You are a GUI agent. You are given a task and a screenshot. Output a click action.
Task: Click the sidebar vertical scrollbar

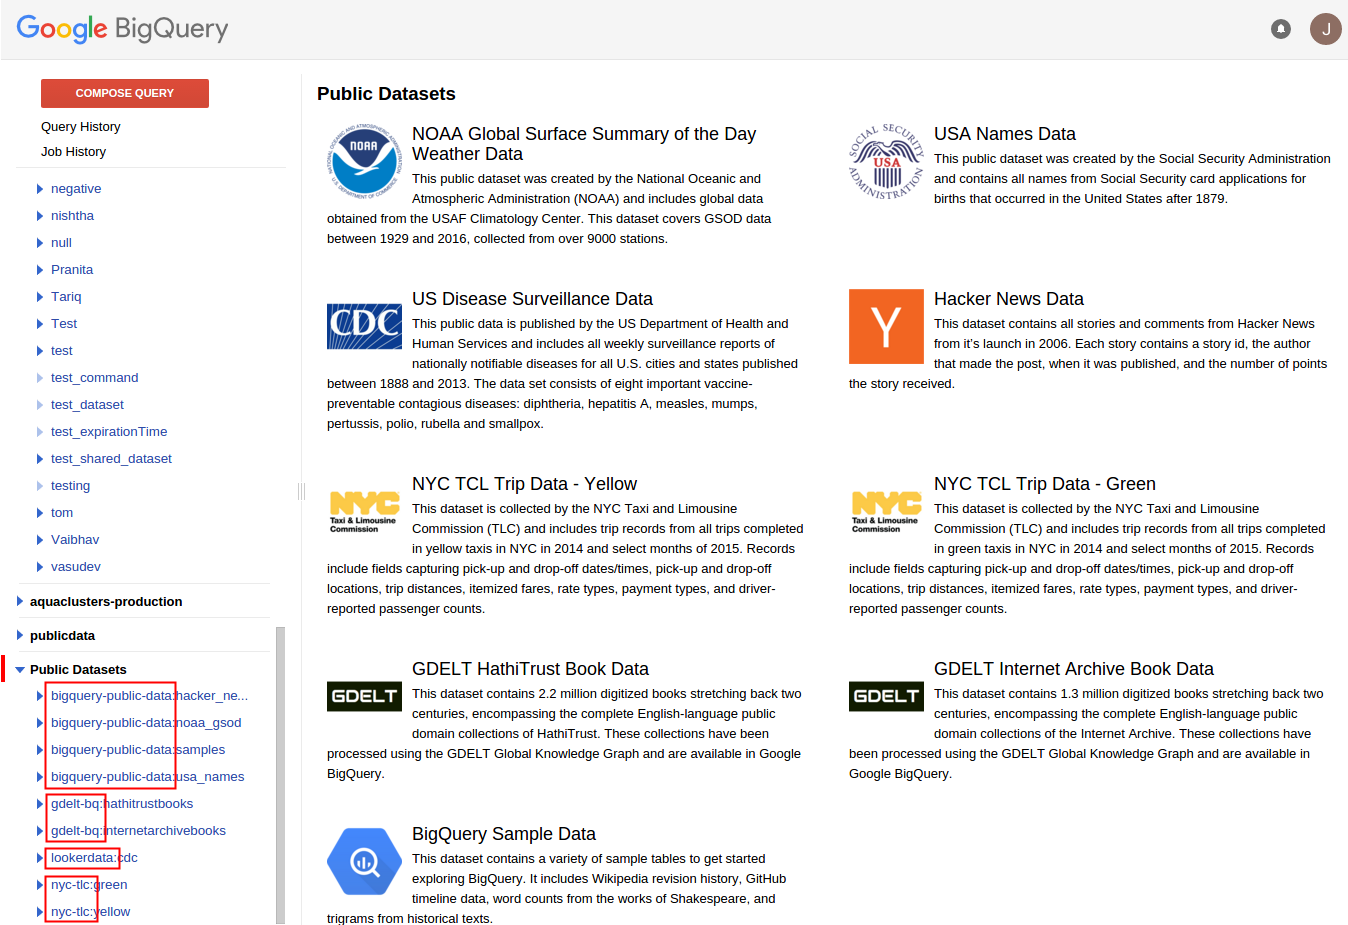point(280,775)
